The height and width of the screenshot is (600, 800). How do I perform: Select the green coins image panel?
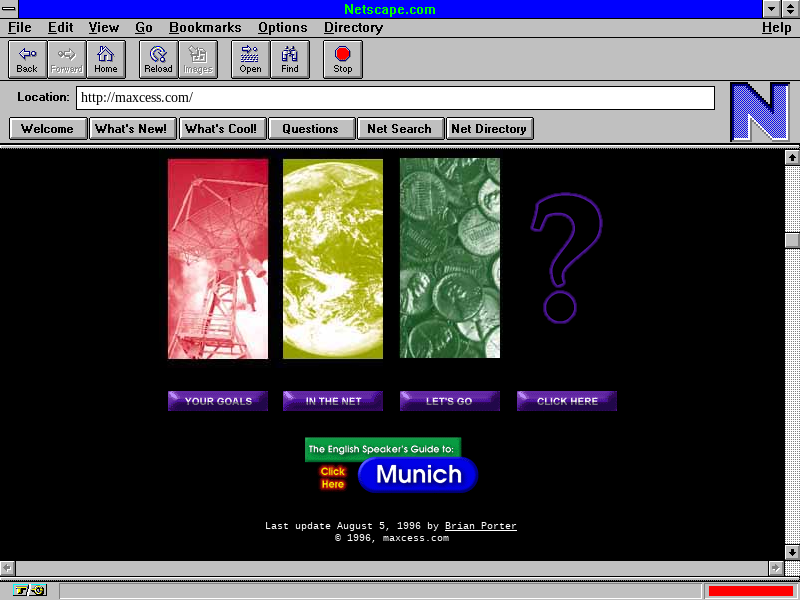tap(450, 258)
